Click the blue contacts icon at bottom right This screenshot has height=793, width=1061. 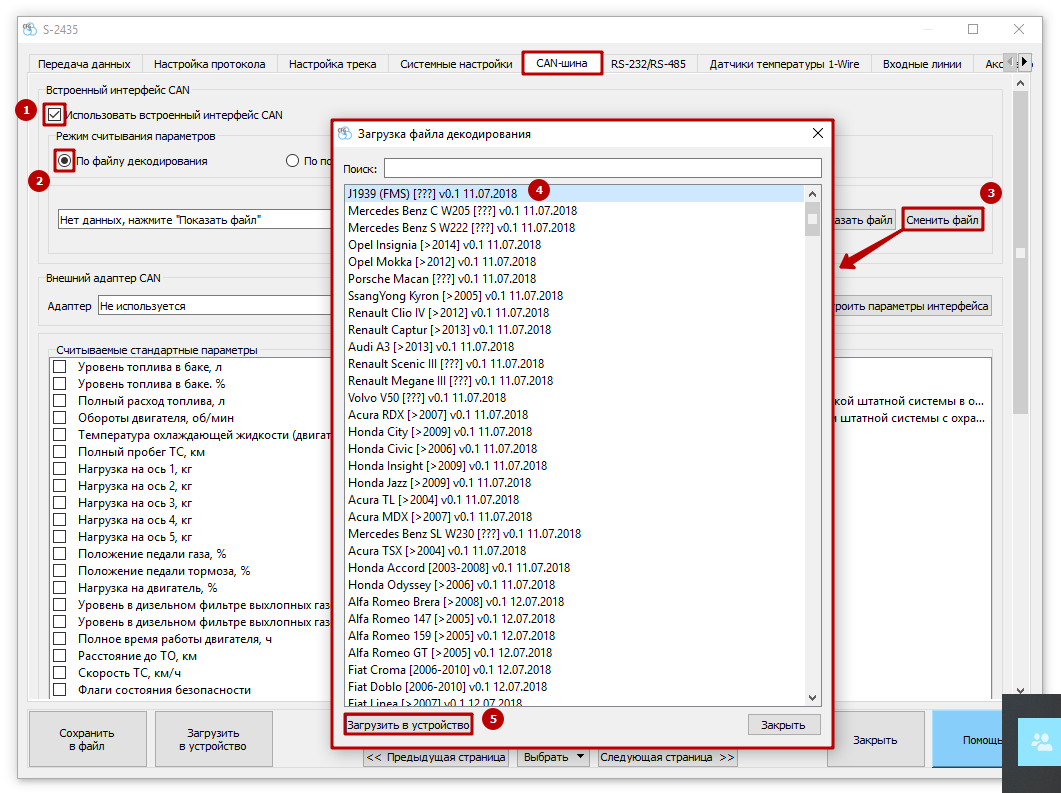click(1040, 741)
